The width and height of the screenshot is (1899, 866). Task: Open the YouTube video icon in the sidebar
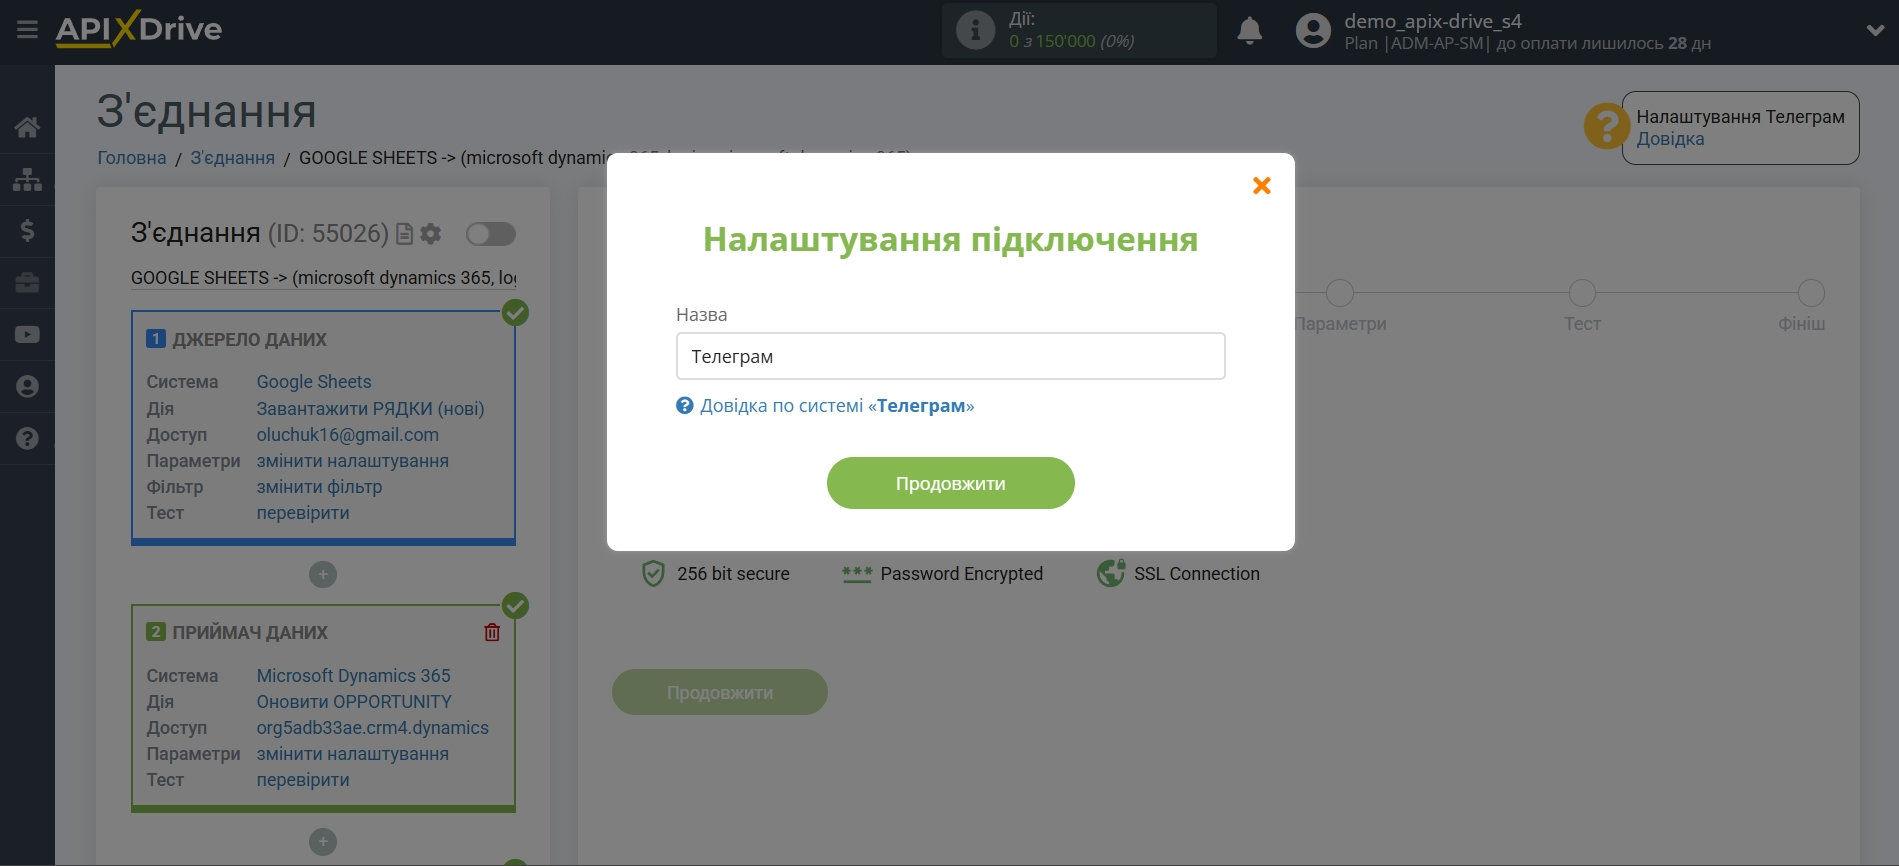click(x=27, y=335)
